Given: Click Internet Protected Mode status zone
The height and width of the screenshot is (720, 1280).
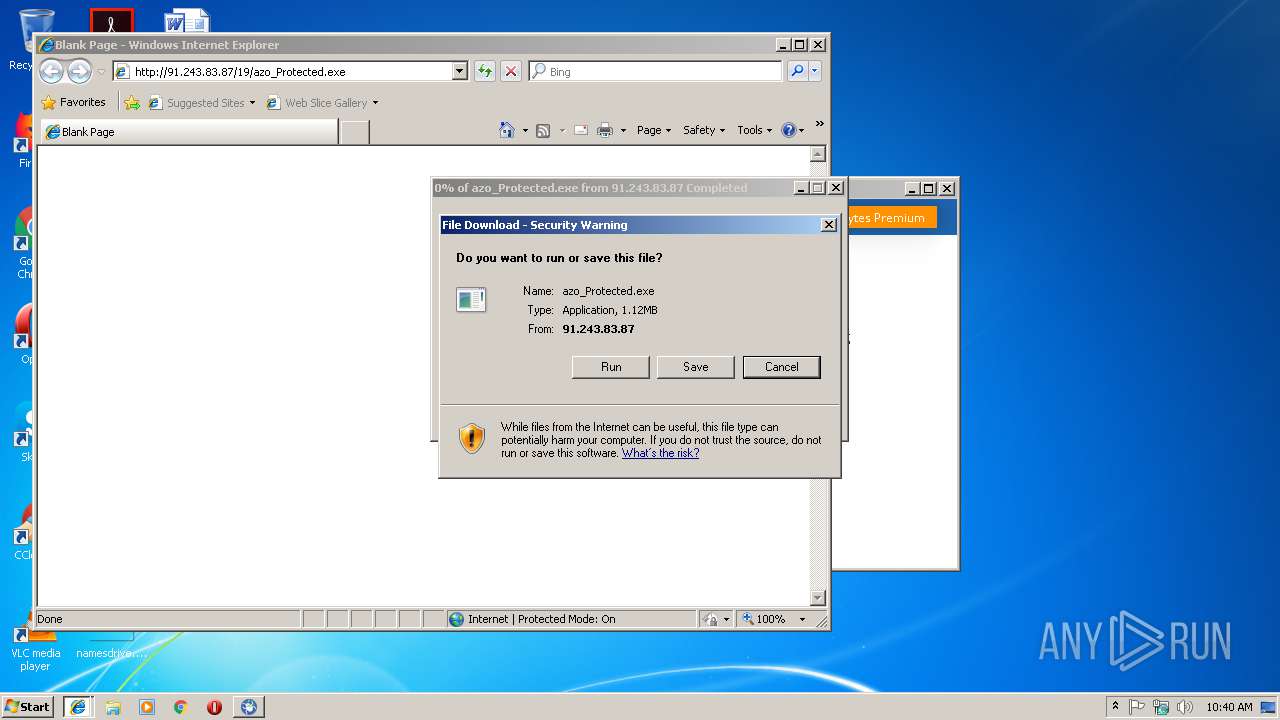Looking at the screenshot, I should pyautogui.click(x=571, y=619).
